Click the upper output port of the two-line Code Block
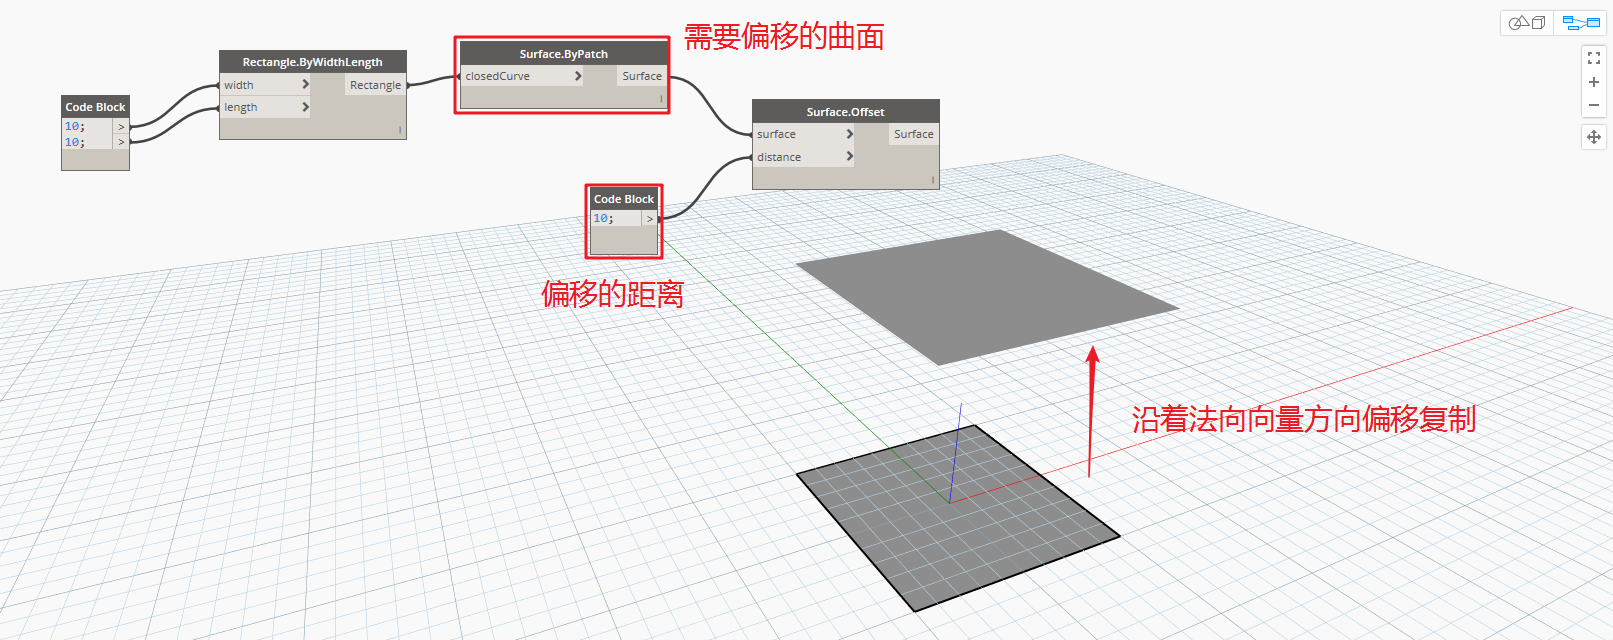The image size is (1613, 640). 121,127
